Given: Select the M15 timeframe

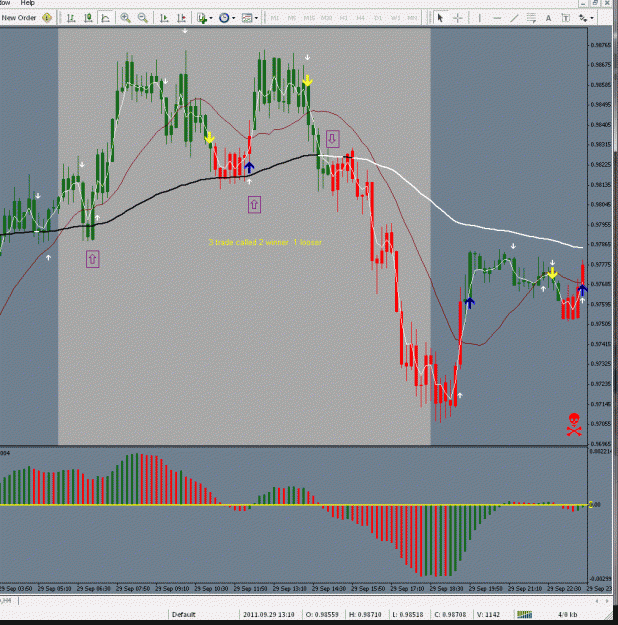Looking at the screenshot, I should pos(309,18).
